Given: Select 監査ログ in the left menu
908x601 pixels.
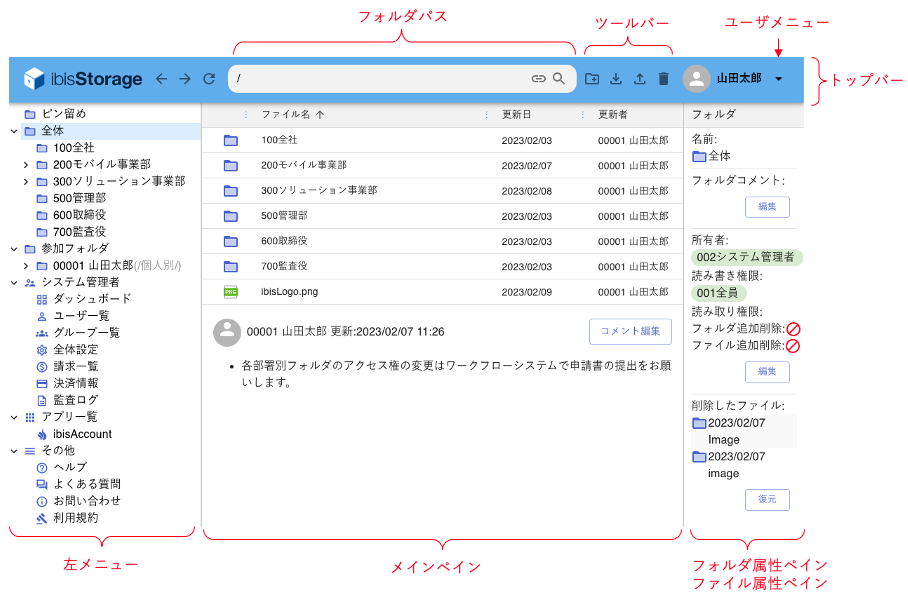Looking at the screenshot, I should click(75, 400).
